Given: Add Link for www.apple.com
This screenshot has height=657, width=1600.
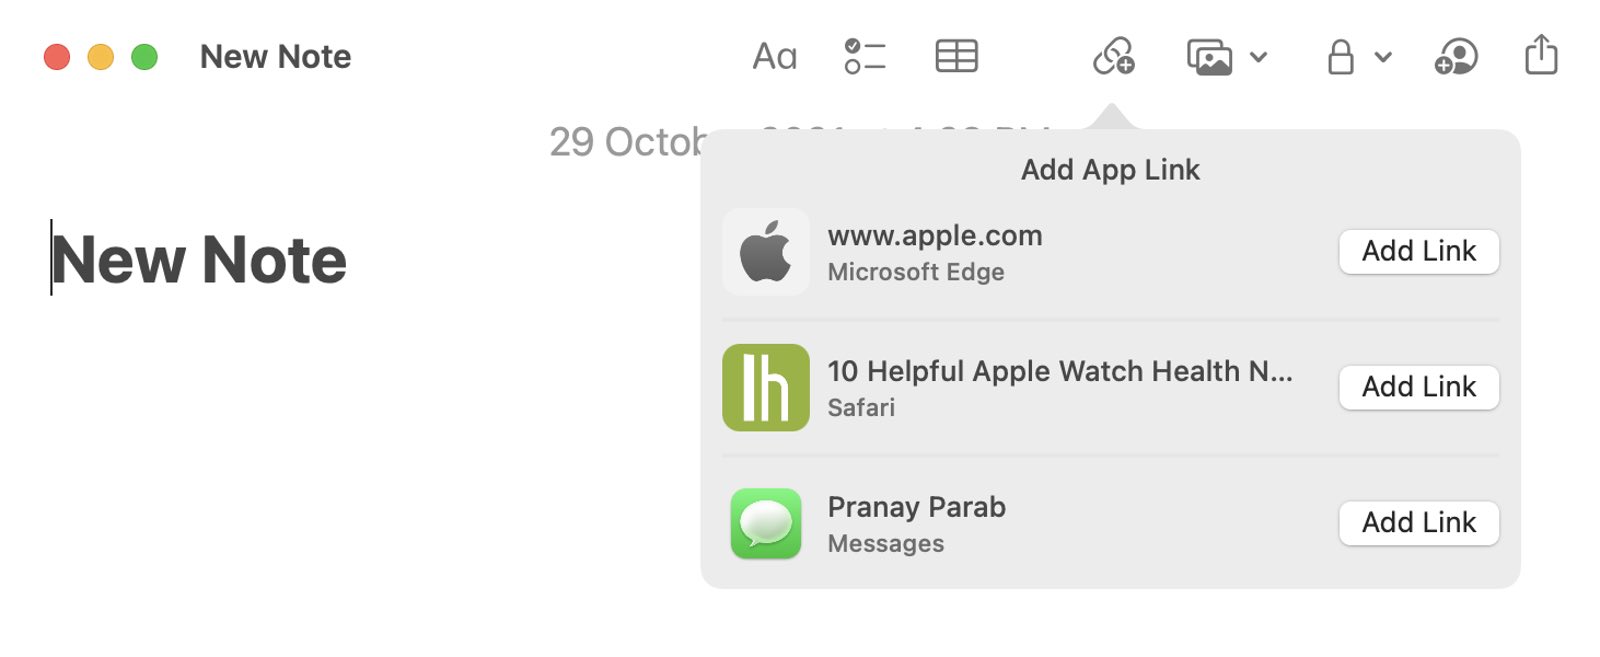Looking at the screenshot, I should pos(1418,251).
